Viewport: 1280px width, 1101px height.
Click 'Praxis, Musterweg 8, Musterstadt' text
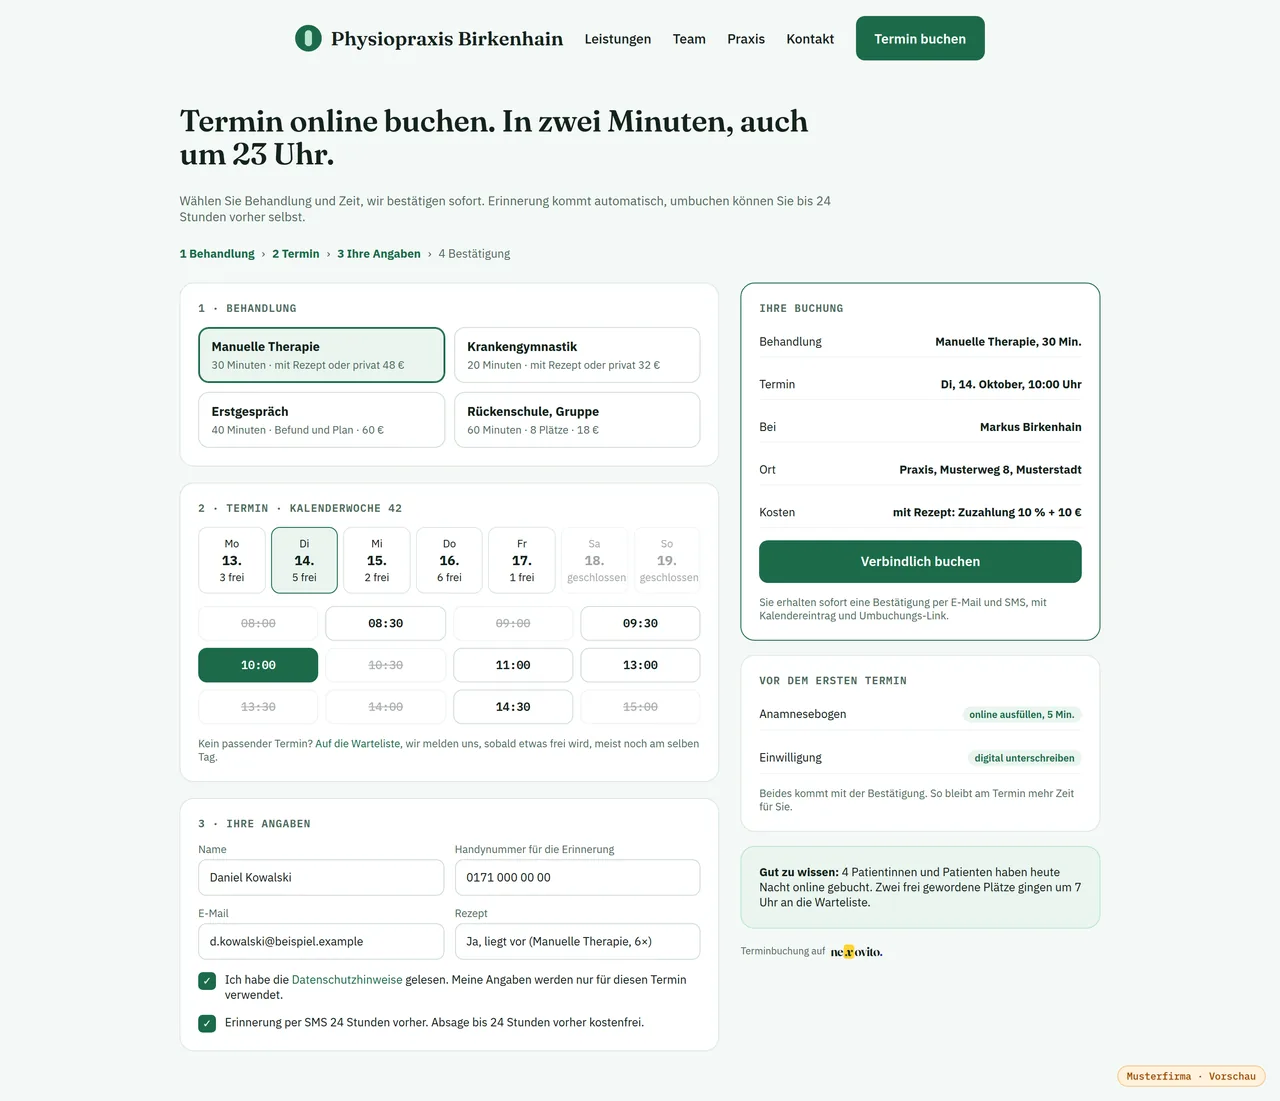click(990, 470)
